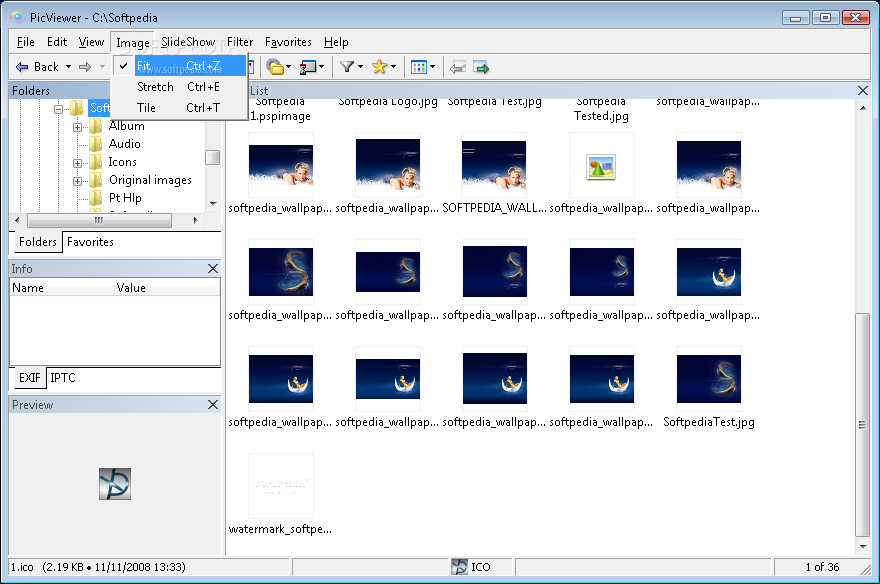Switch to the EXIF tab
Viewport: 880px width, 584px height.
30,378
